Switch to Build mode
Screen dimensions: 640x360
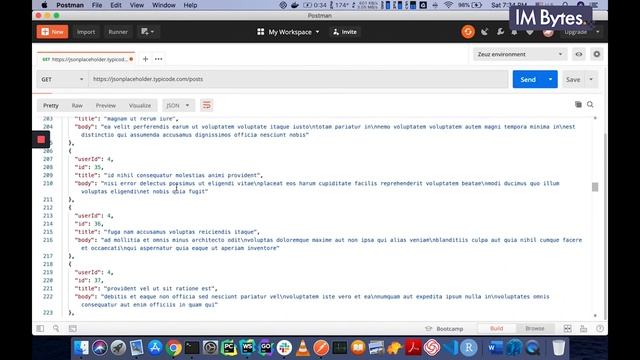[x=496, y=329]
